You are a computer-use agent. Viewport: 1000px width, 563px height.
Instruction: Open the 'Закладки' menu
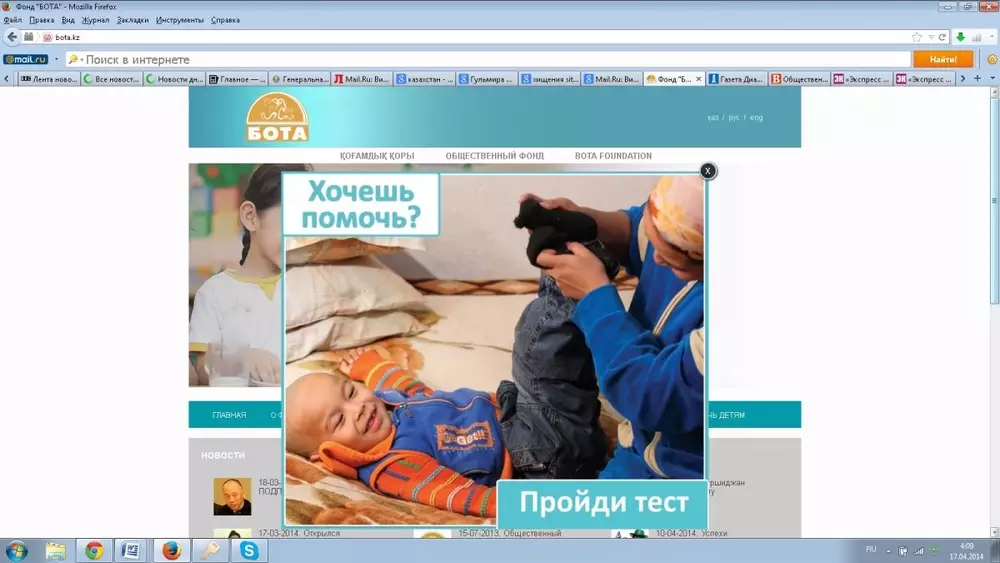pos(131,20)
